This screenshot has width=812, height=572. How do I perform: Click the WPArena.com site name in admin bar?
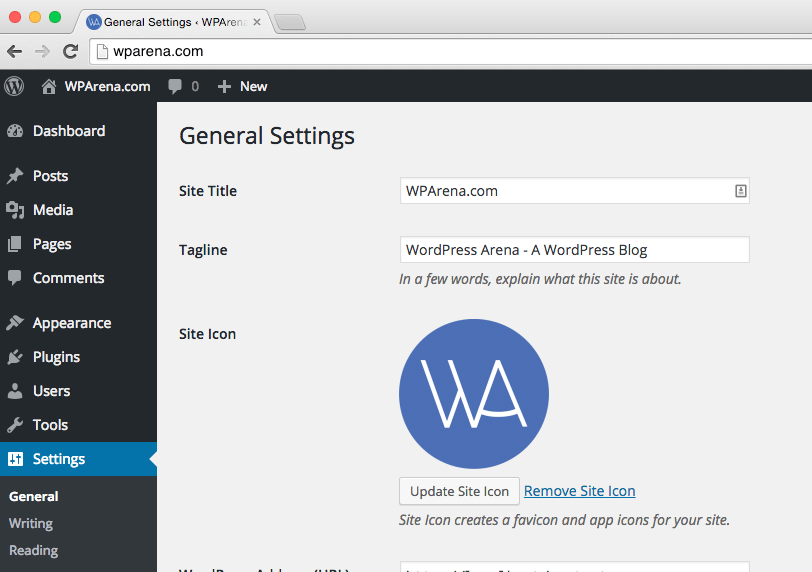tap(107, 86)
